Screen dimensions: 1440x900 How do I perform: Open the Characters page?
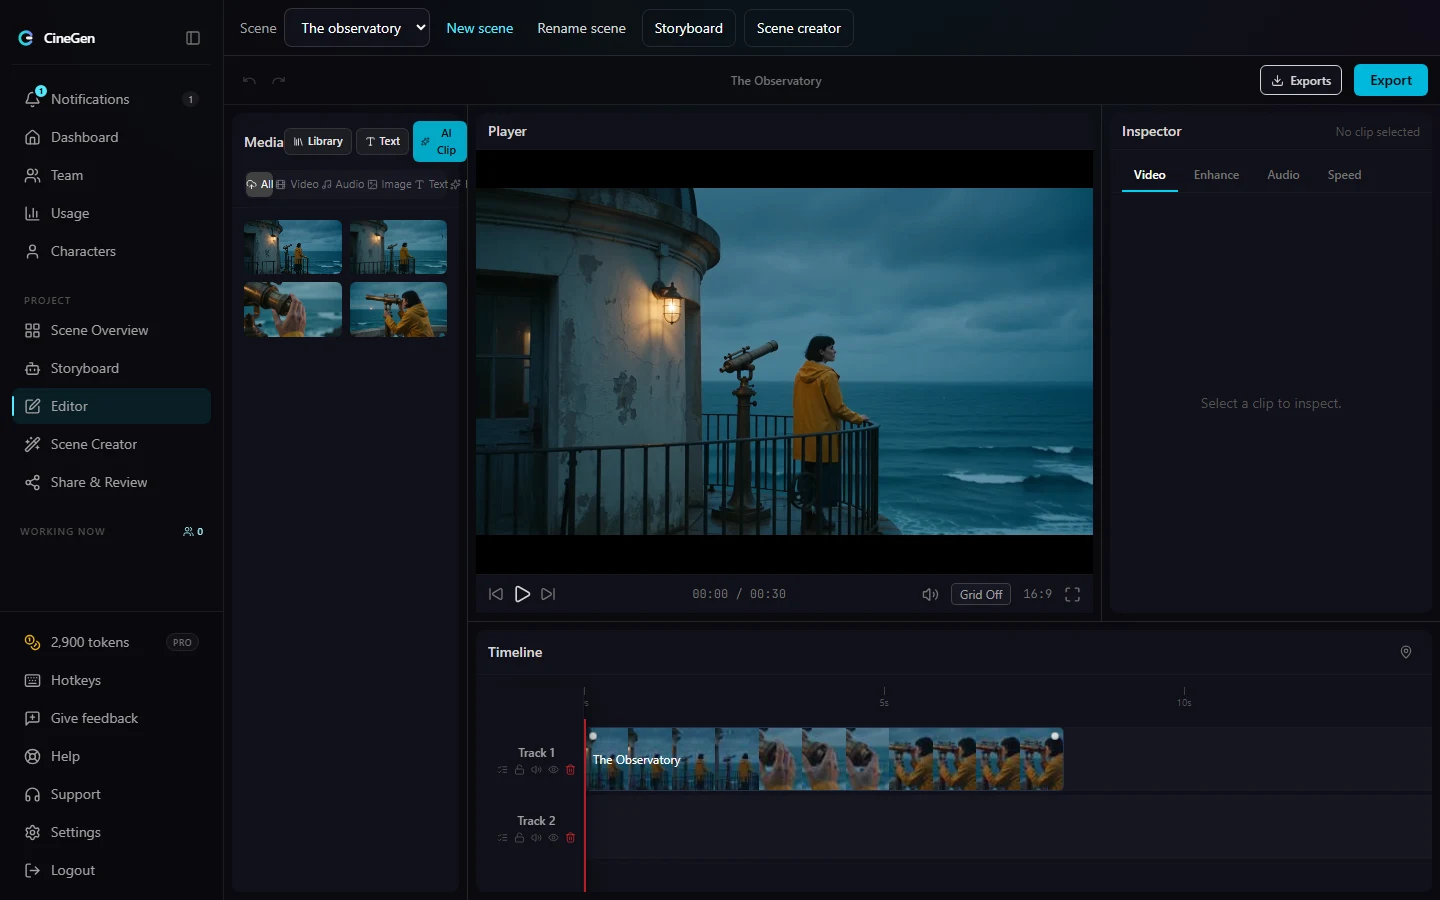tap(111, 251)
